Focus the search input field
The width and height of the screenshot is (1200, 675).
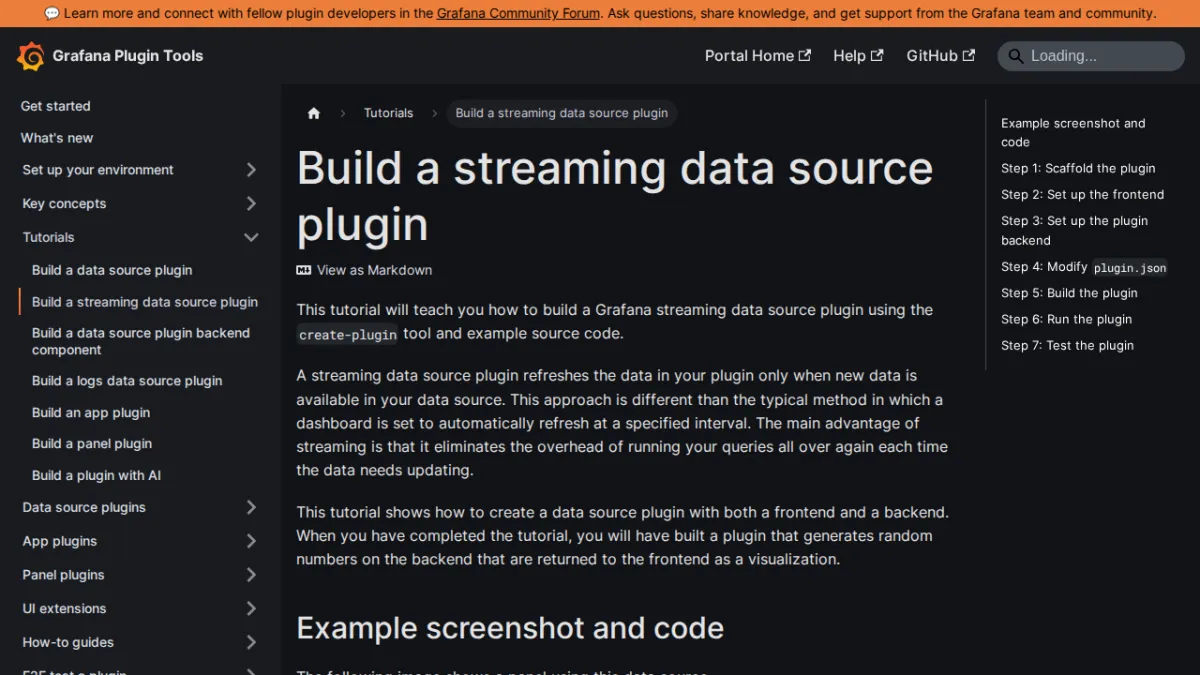click(1091, 56)
